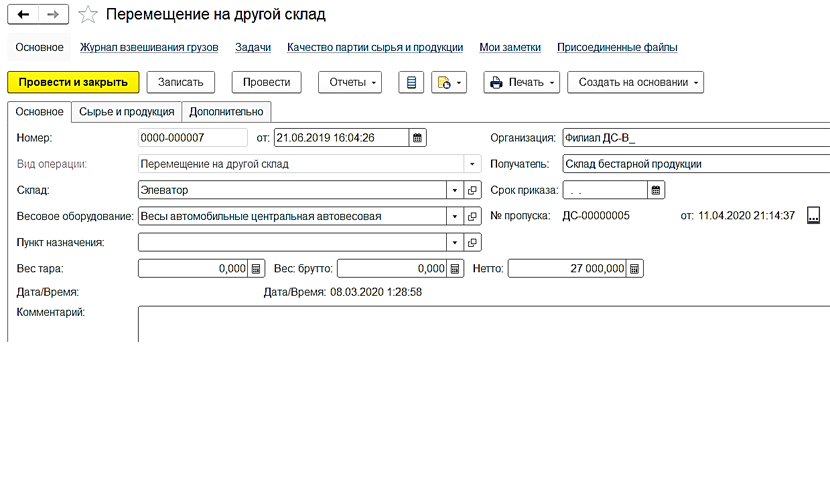Click Вес брутто value field
Screen dimensions: 830x498
click(x=392, y=268)
